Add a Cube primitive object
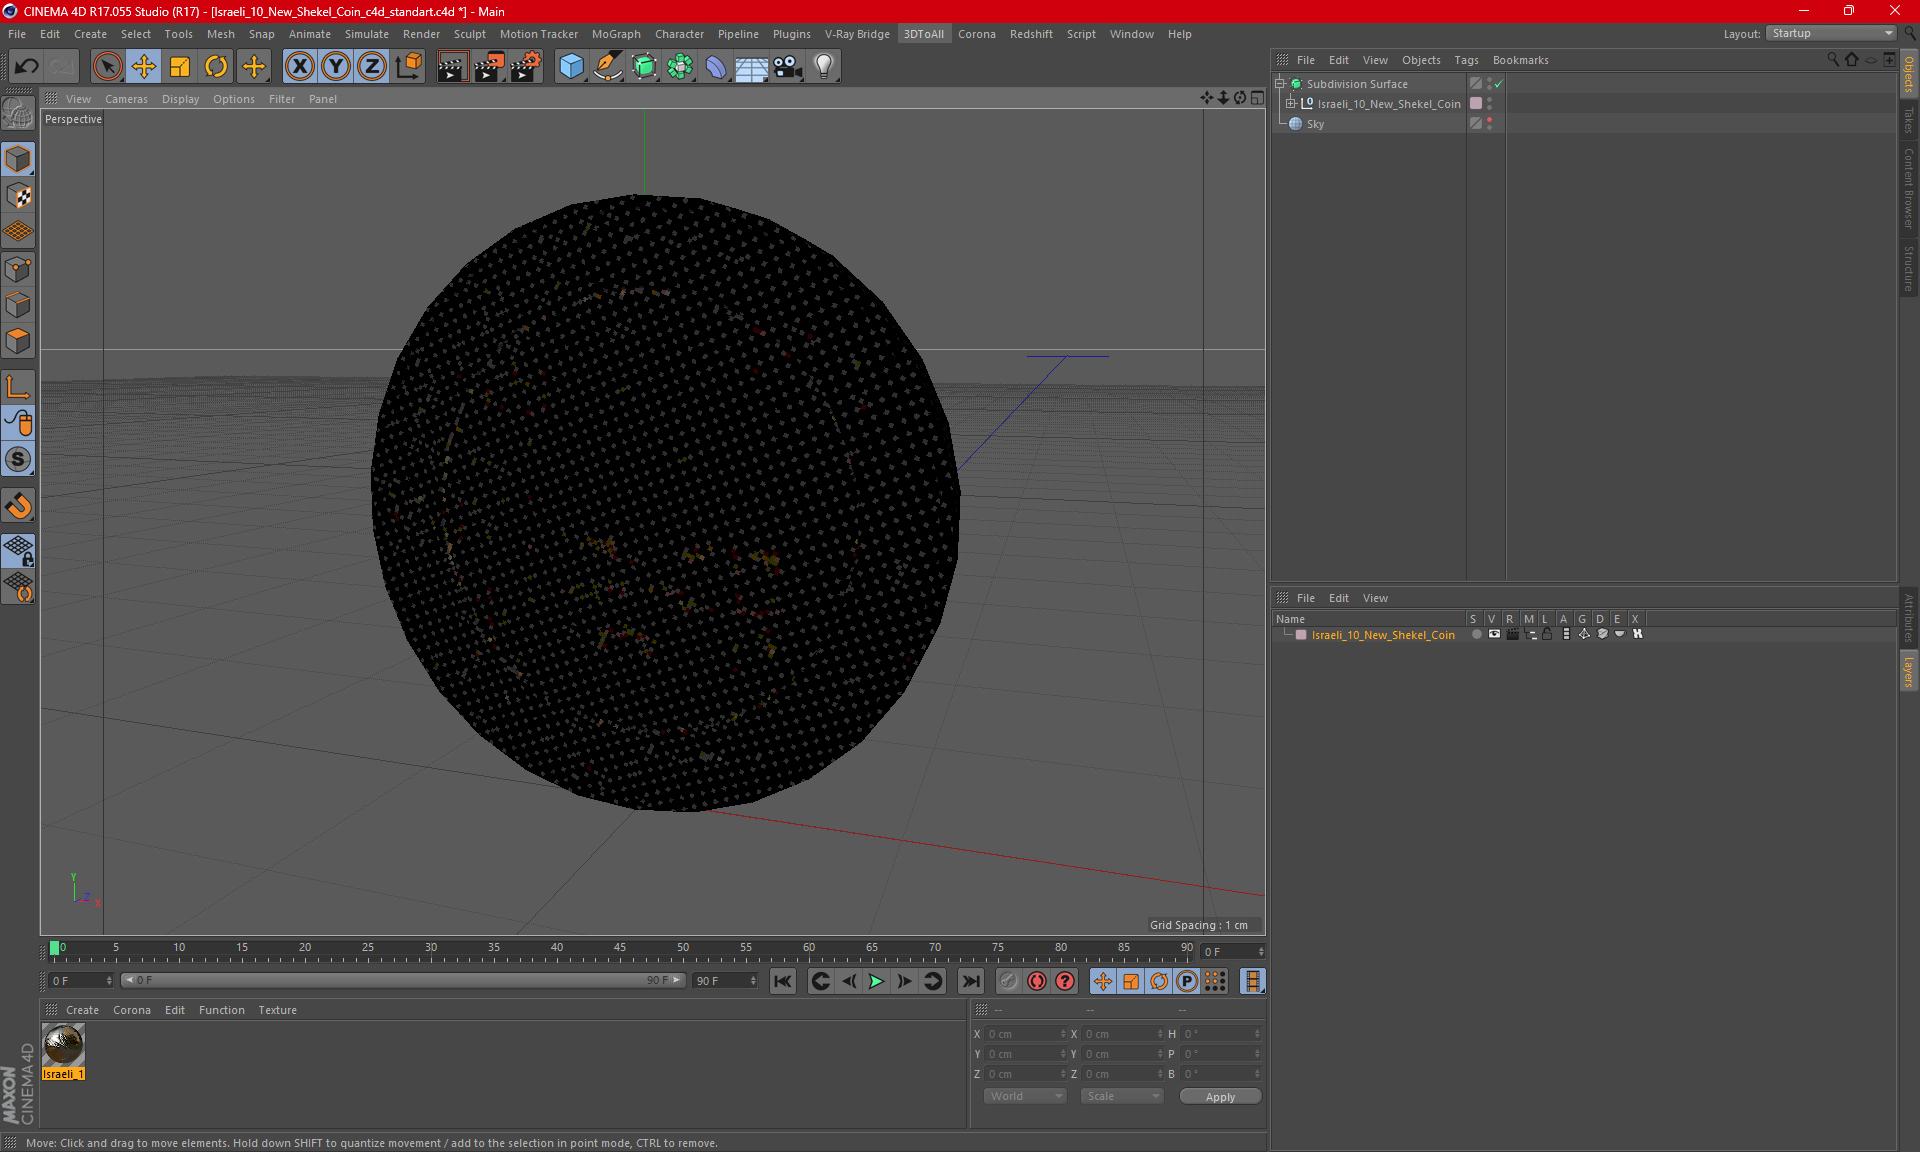Screen dimensions: 1920x1152 coord(571,67)
